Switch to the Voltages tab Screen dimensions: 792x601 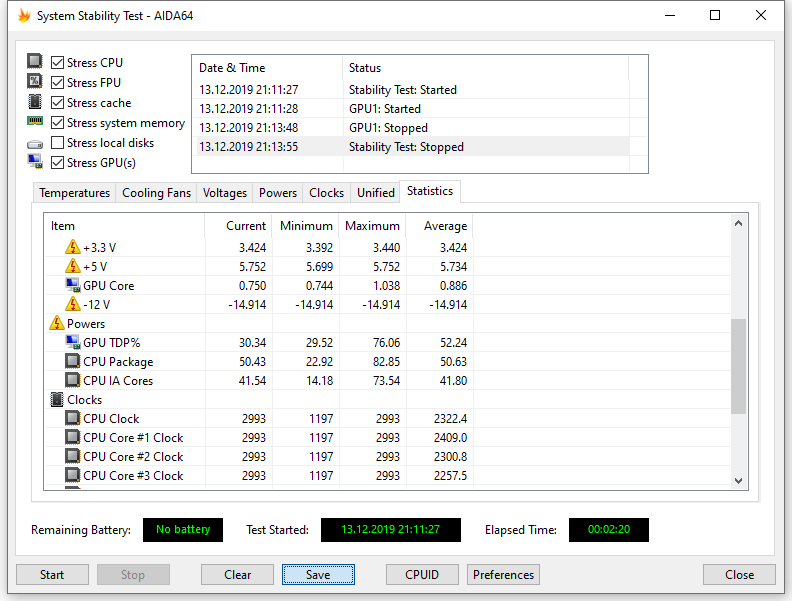pyautogui.click(x=225, y=193)
